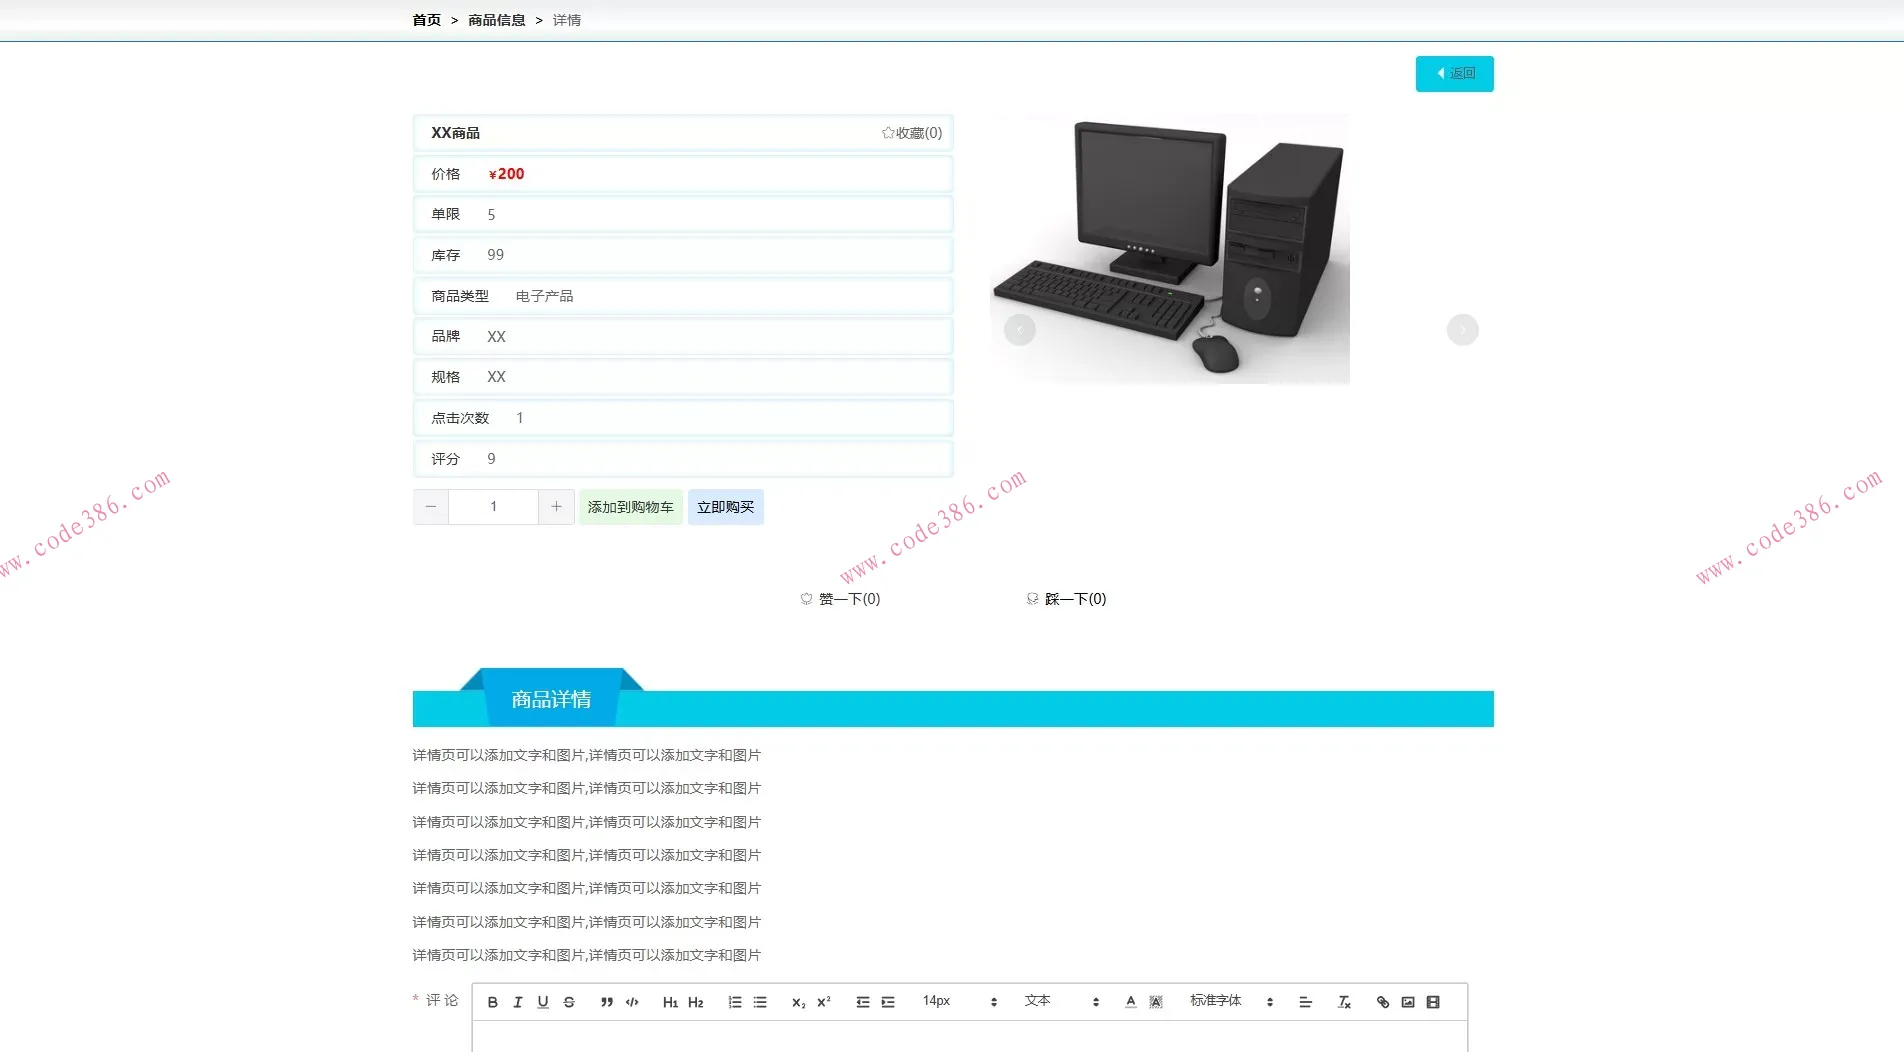Apply strikethrough text formatting
The width and height of the screenshot is (1904, 1052).
568,1001
